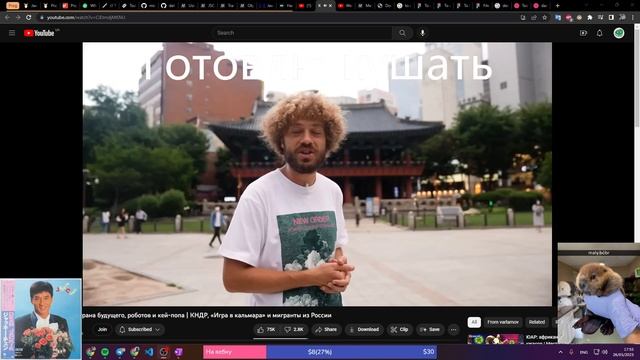Open the browser share page icon
640x360 pixels.
[x=534, y=18]
